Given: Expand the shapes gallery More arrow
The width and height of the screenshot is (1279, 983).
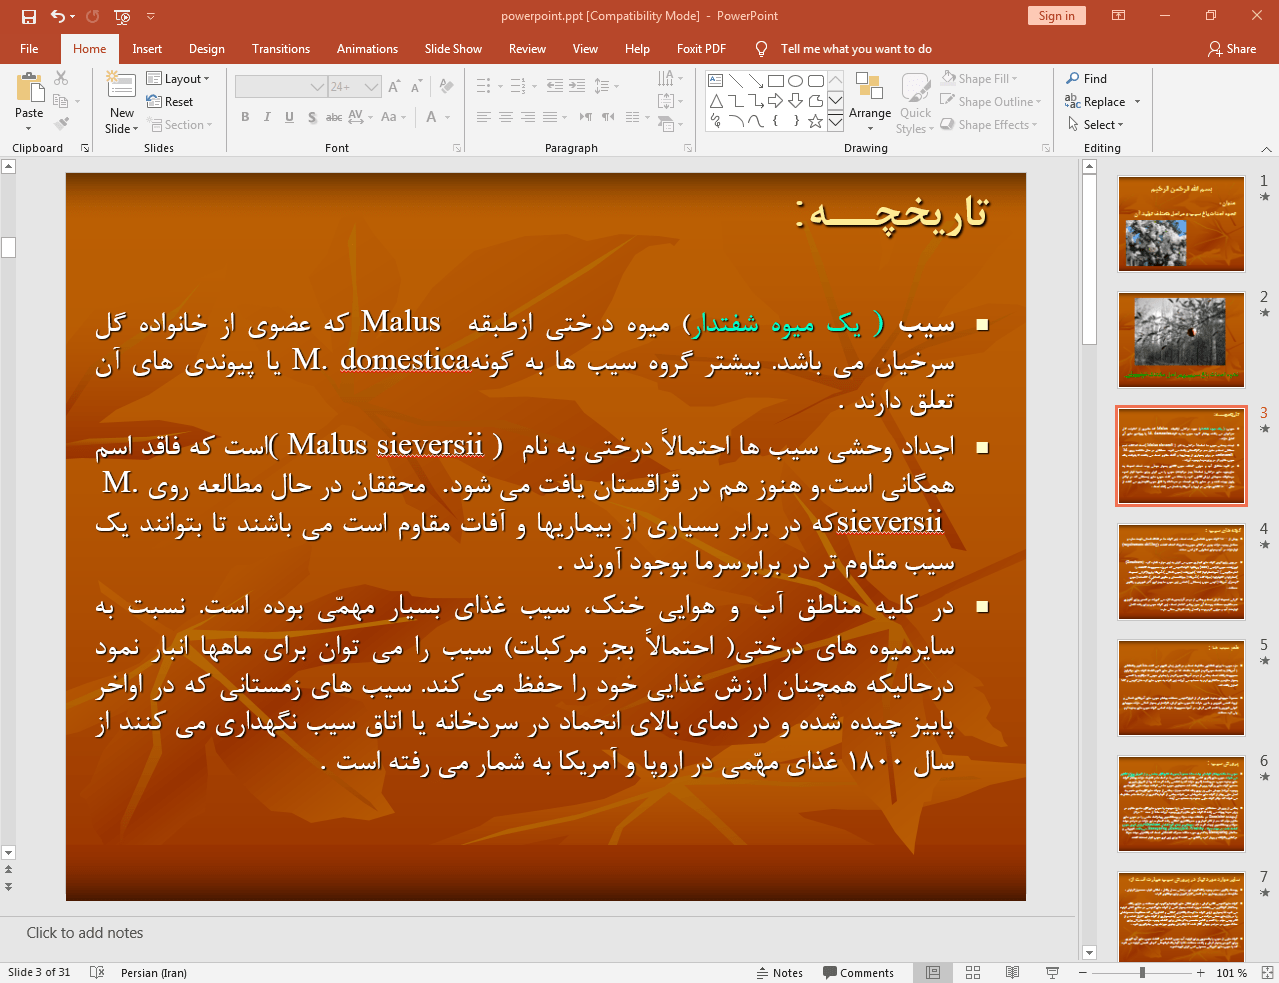Looking at the screenshot, I should (835, 121).
